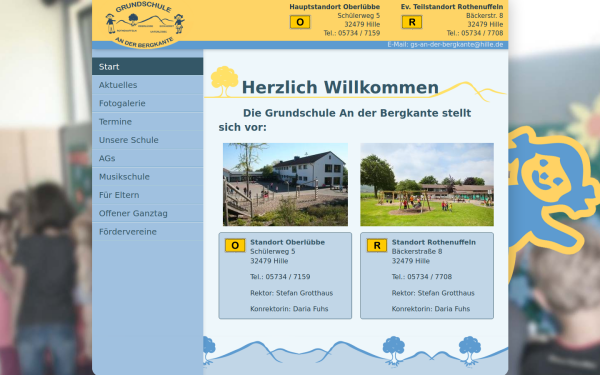Screen dimensions: 600x375
Task: Open the Rothenuffeln playground photo
Action: tap(427, 184)
